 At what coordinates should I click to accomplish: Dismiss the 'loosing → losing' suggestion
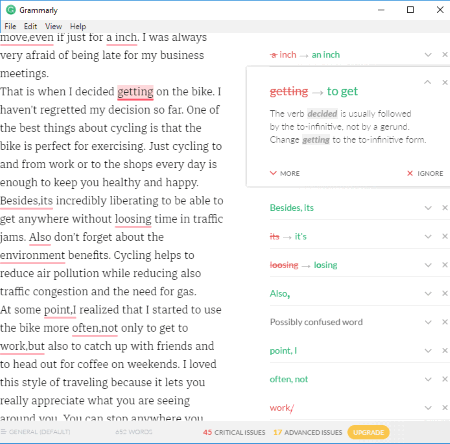click(445, 265)
